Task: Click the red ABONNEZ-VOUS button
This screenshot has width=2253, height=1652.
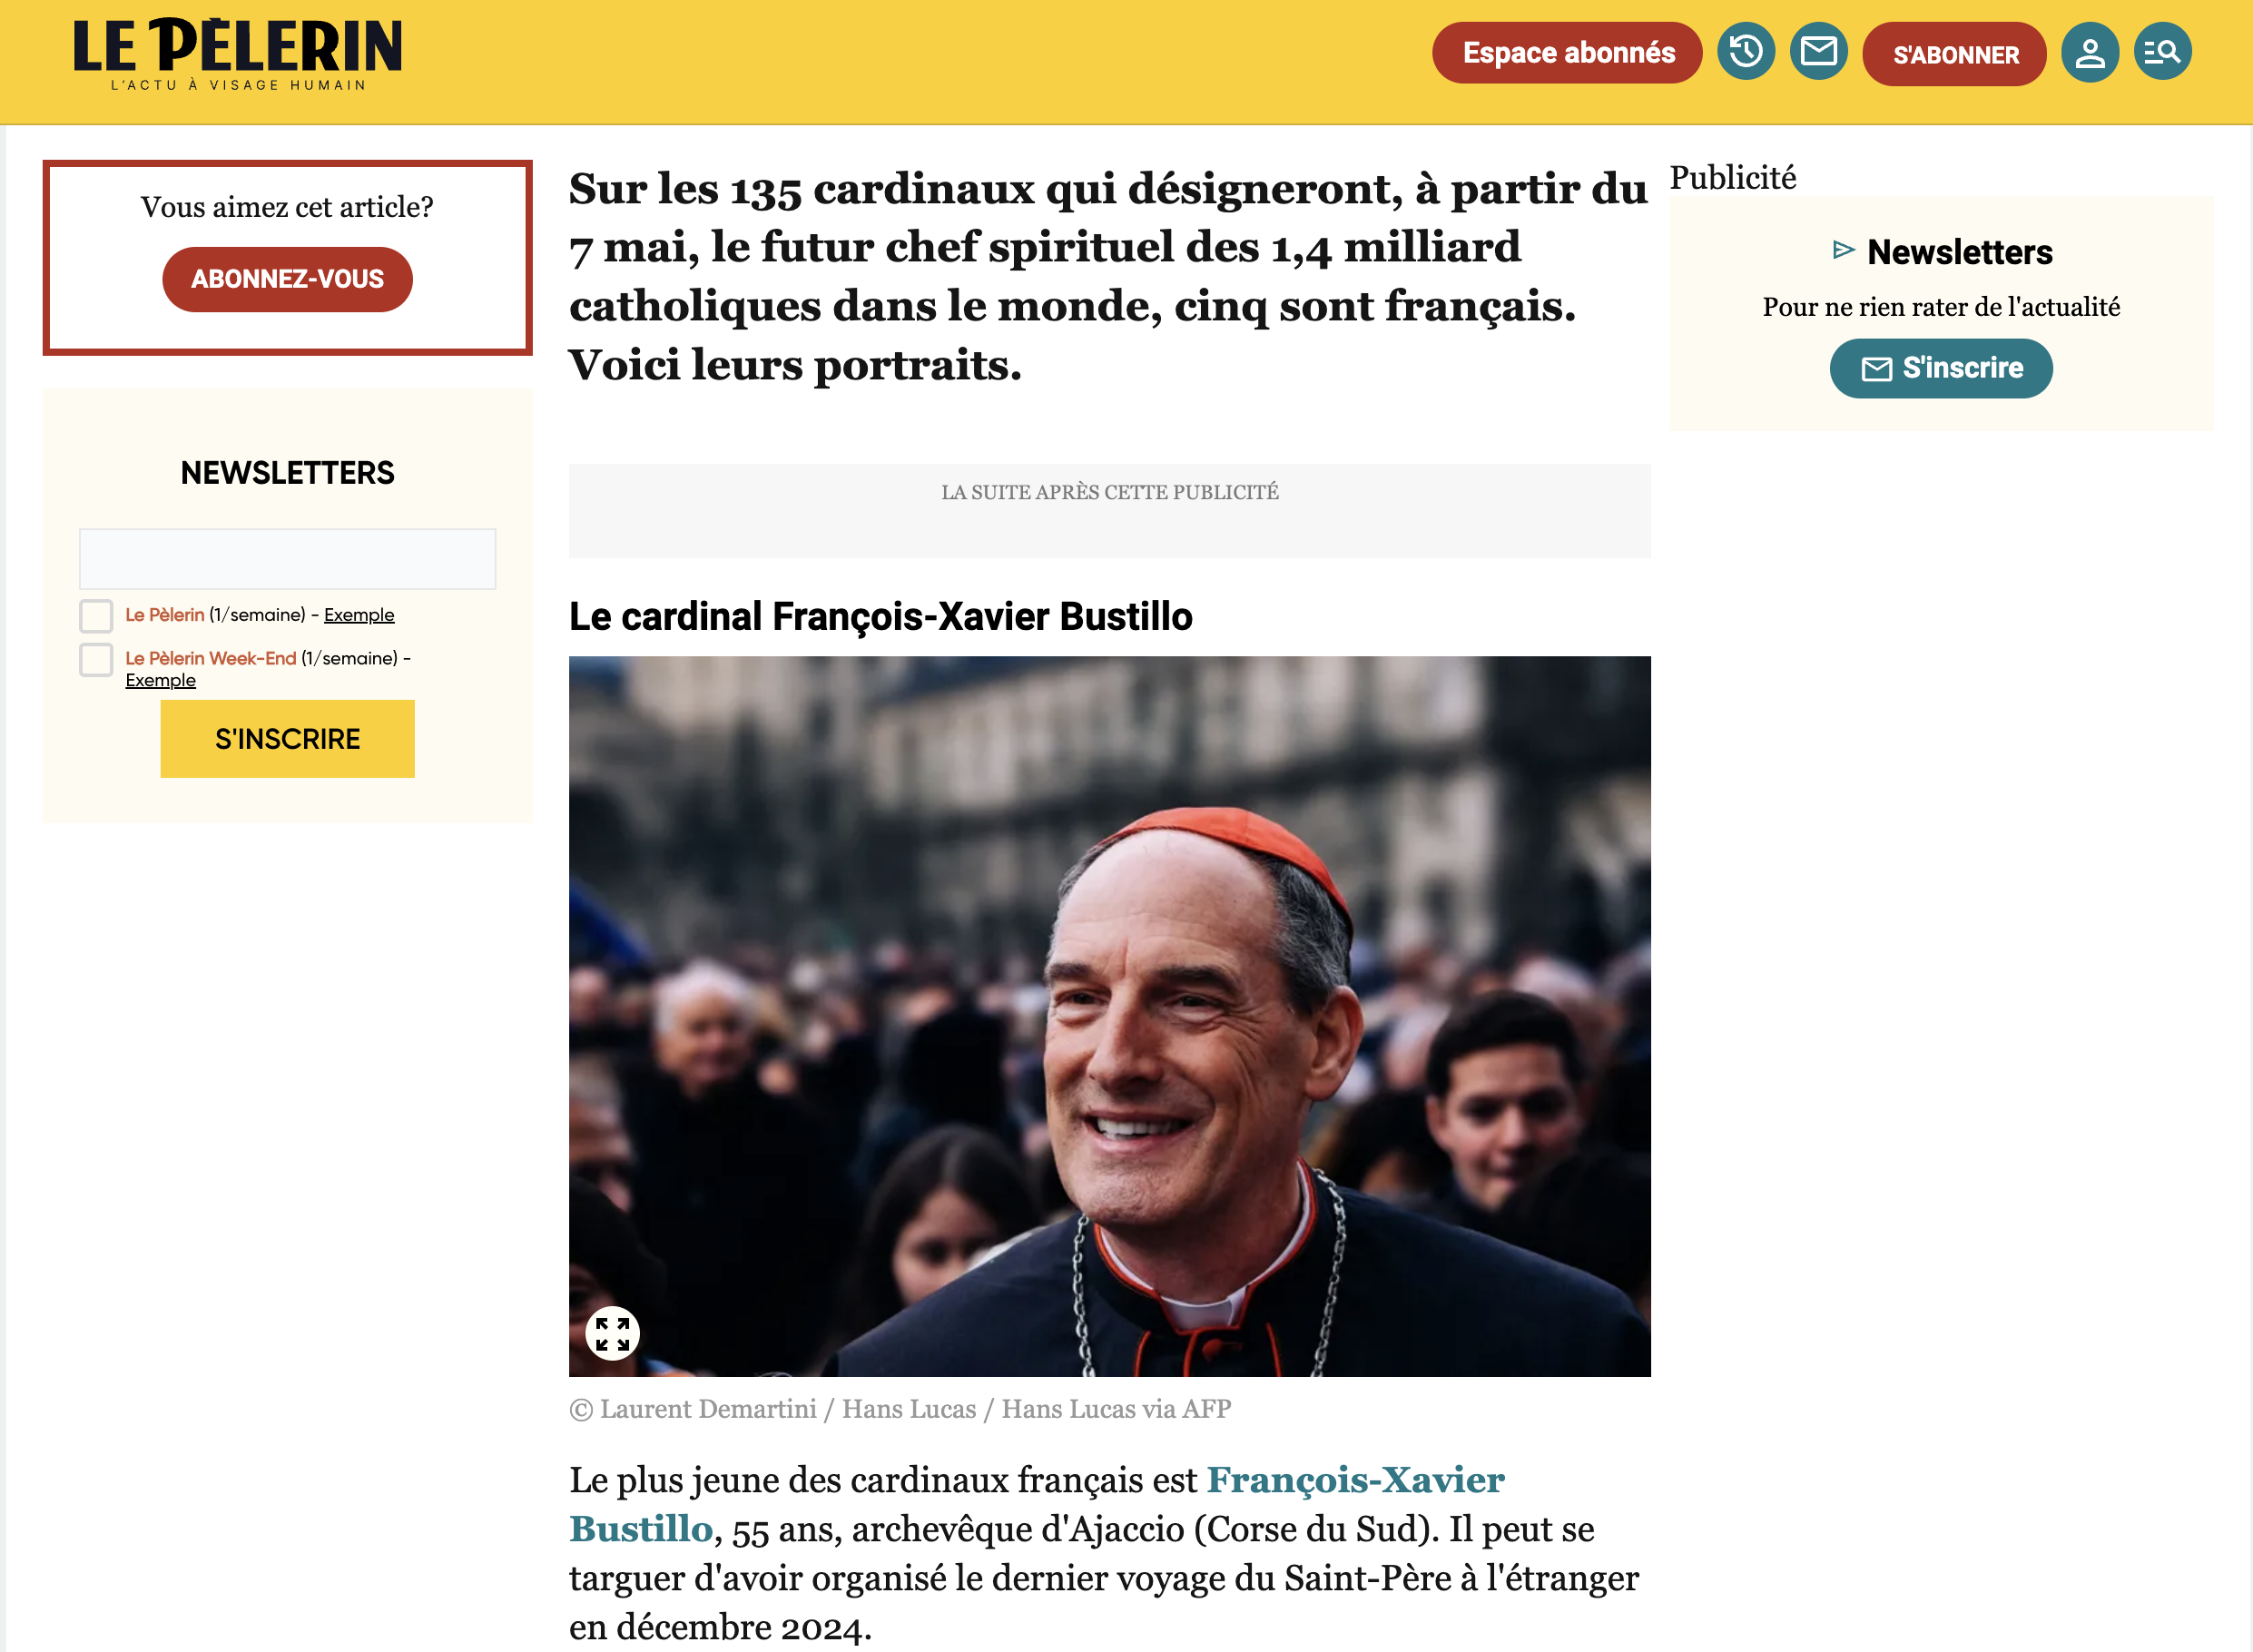Action: pyautogui.click(x=287, y=279)
